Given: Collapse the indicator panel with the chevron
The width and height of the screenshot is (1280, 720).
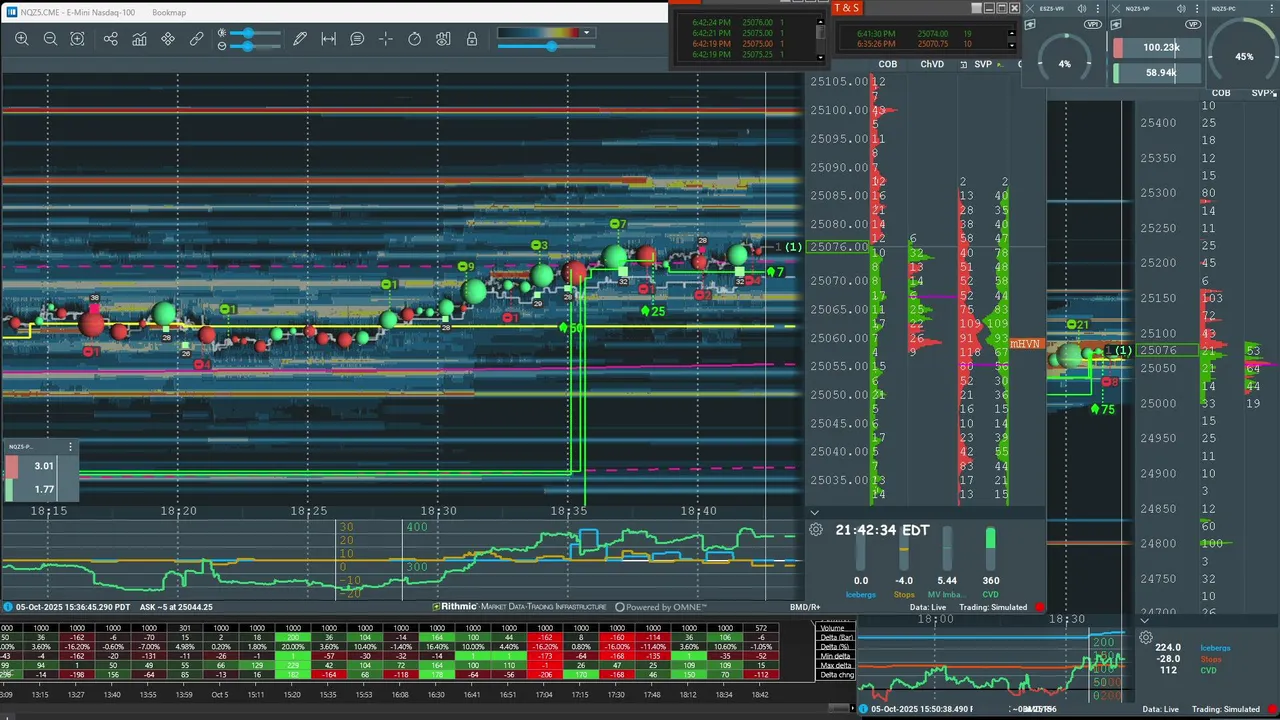Looking at the screenshot, I should [814, 512].
